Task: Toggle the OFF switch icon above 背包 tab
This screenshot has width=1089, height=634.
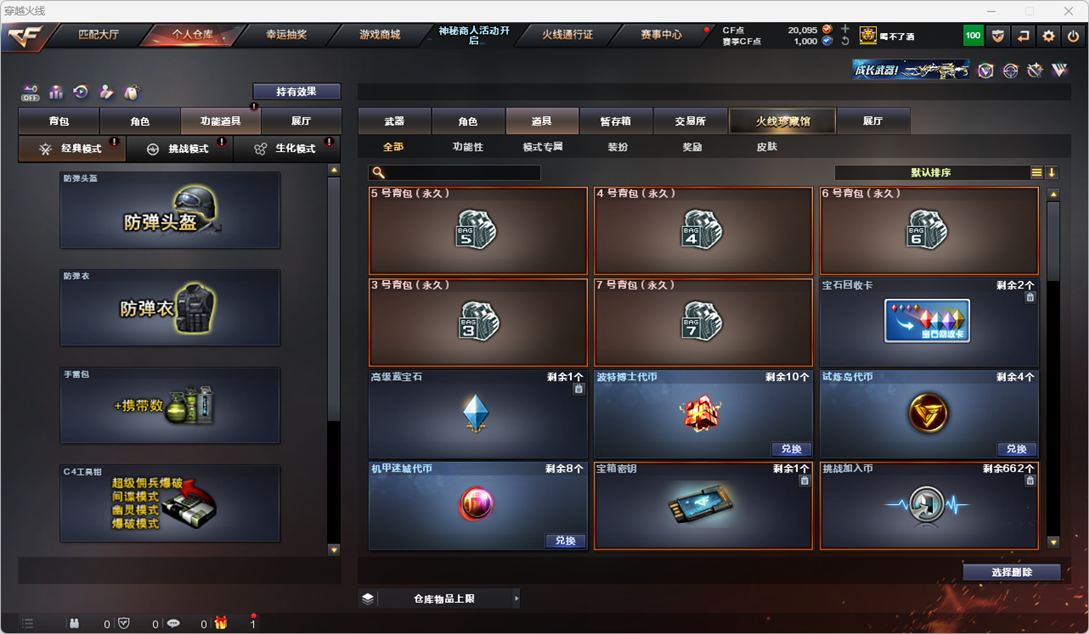Action: 30,92
